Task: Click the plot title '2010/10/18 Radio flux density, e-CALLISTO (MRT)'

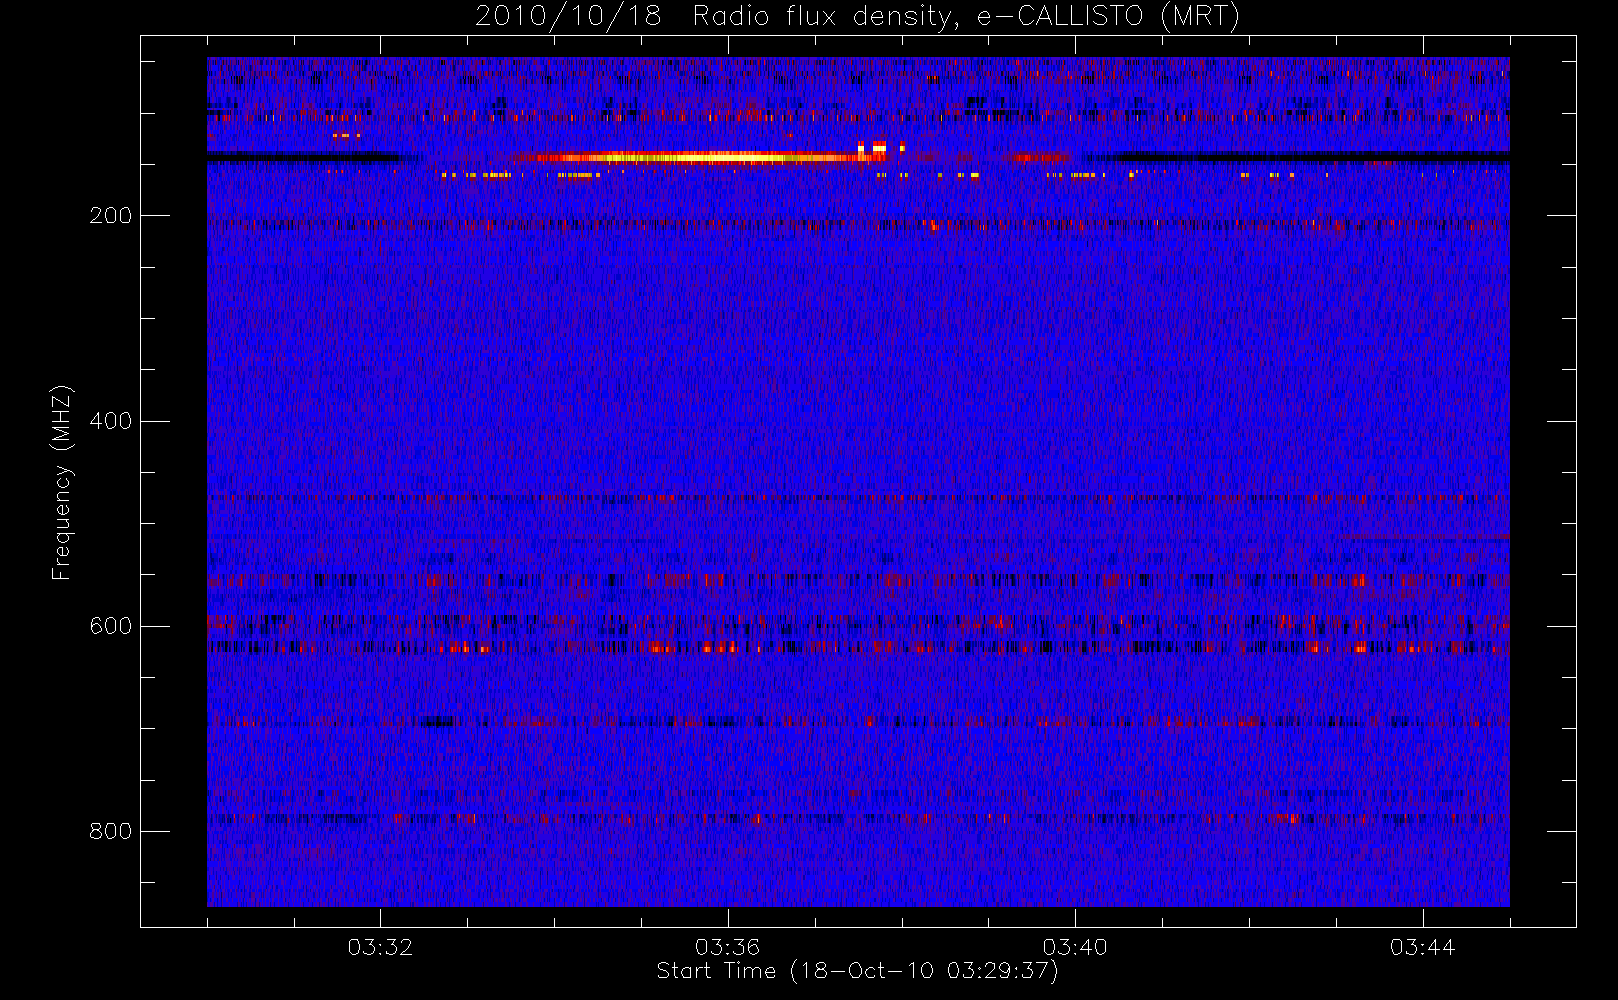Action: [x=857, y=17]
